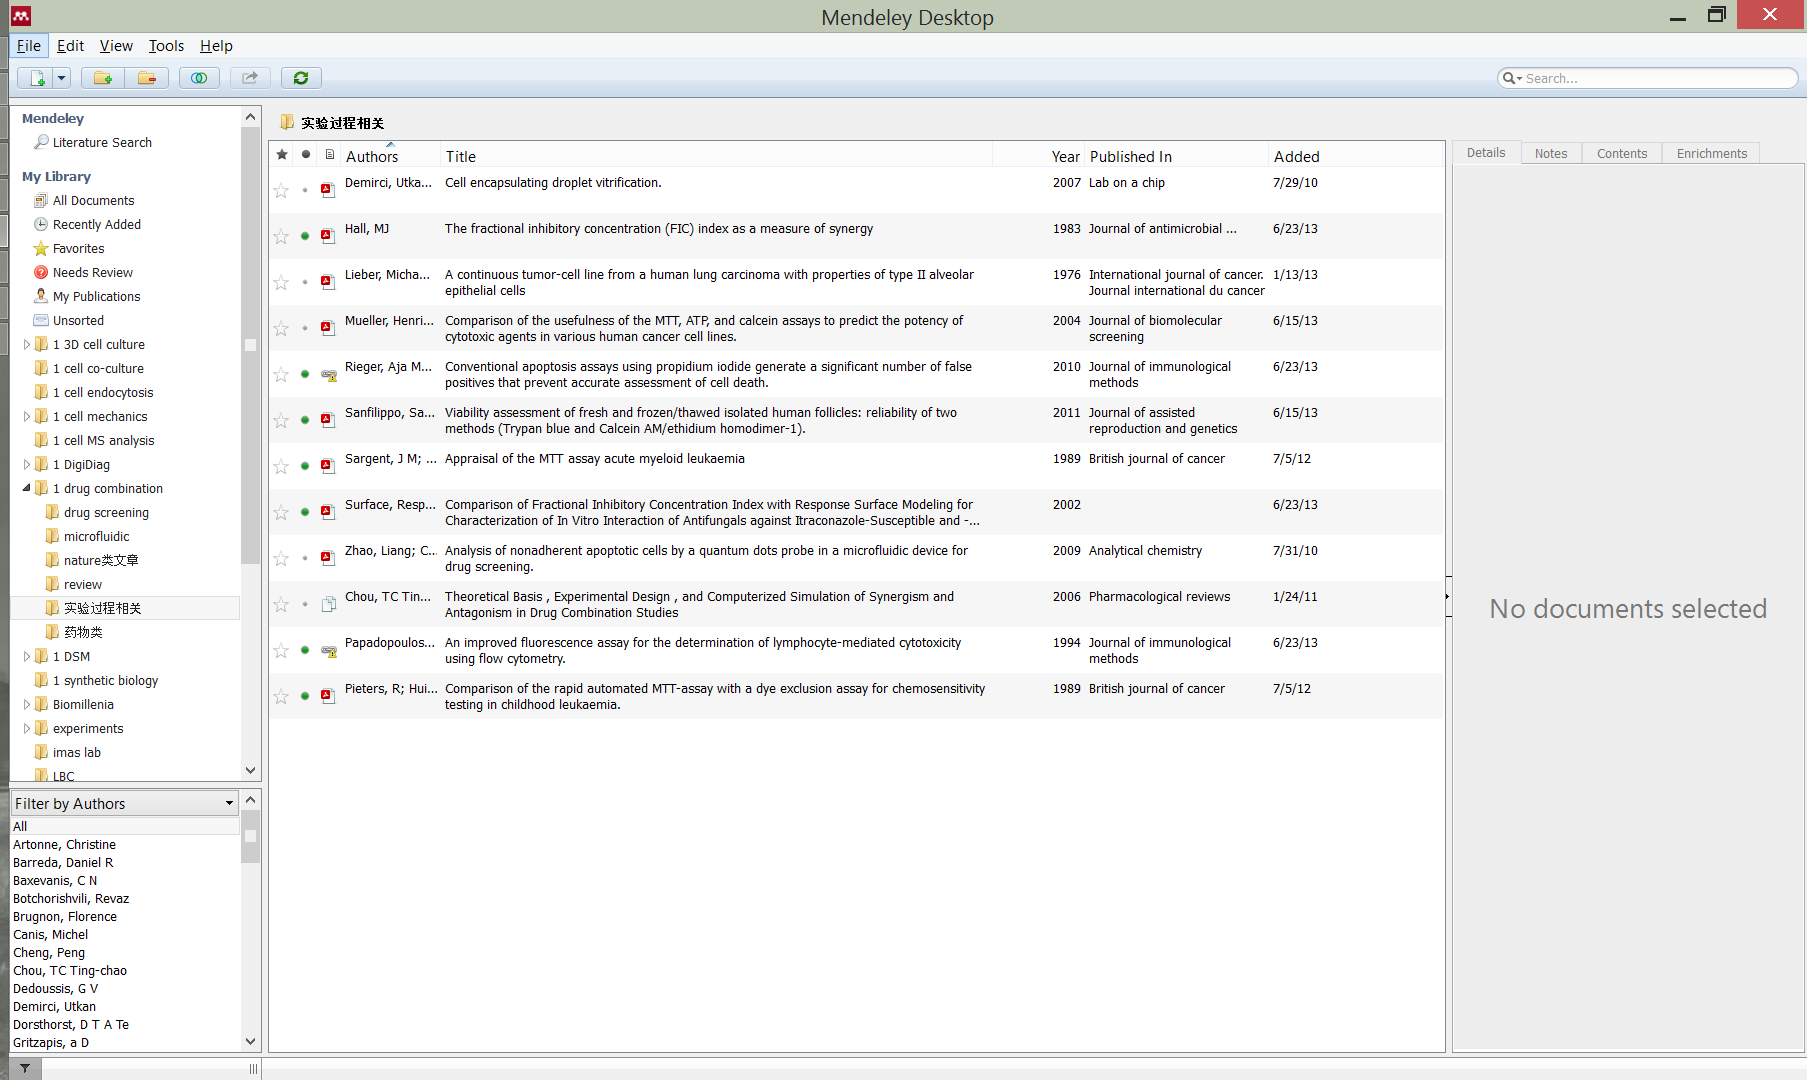Open the Help menu
Viewport: 1807px width, 1080px height.
(216, 46)
